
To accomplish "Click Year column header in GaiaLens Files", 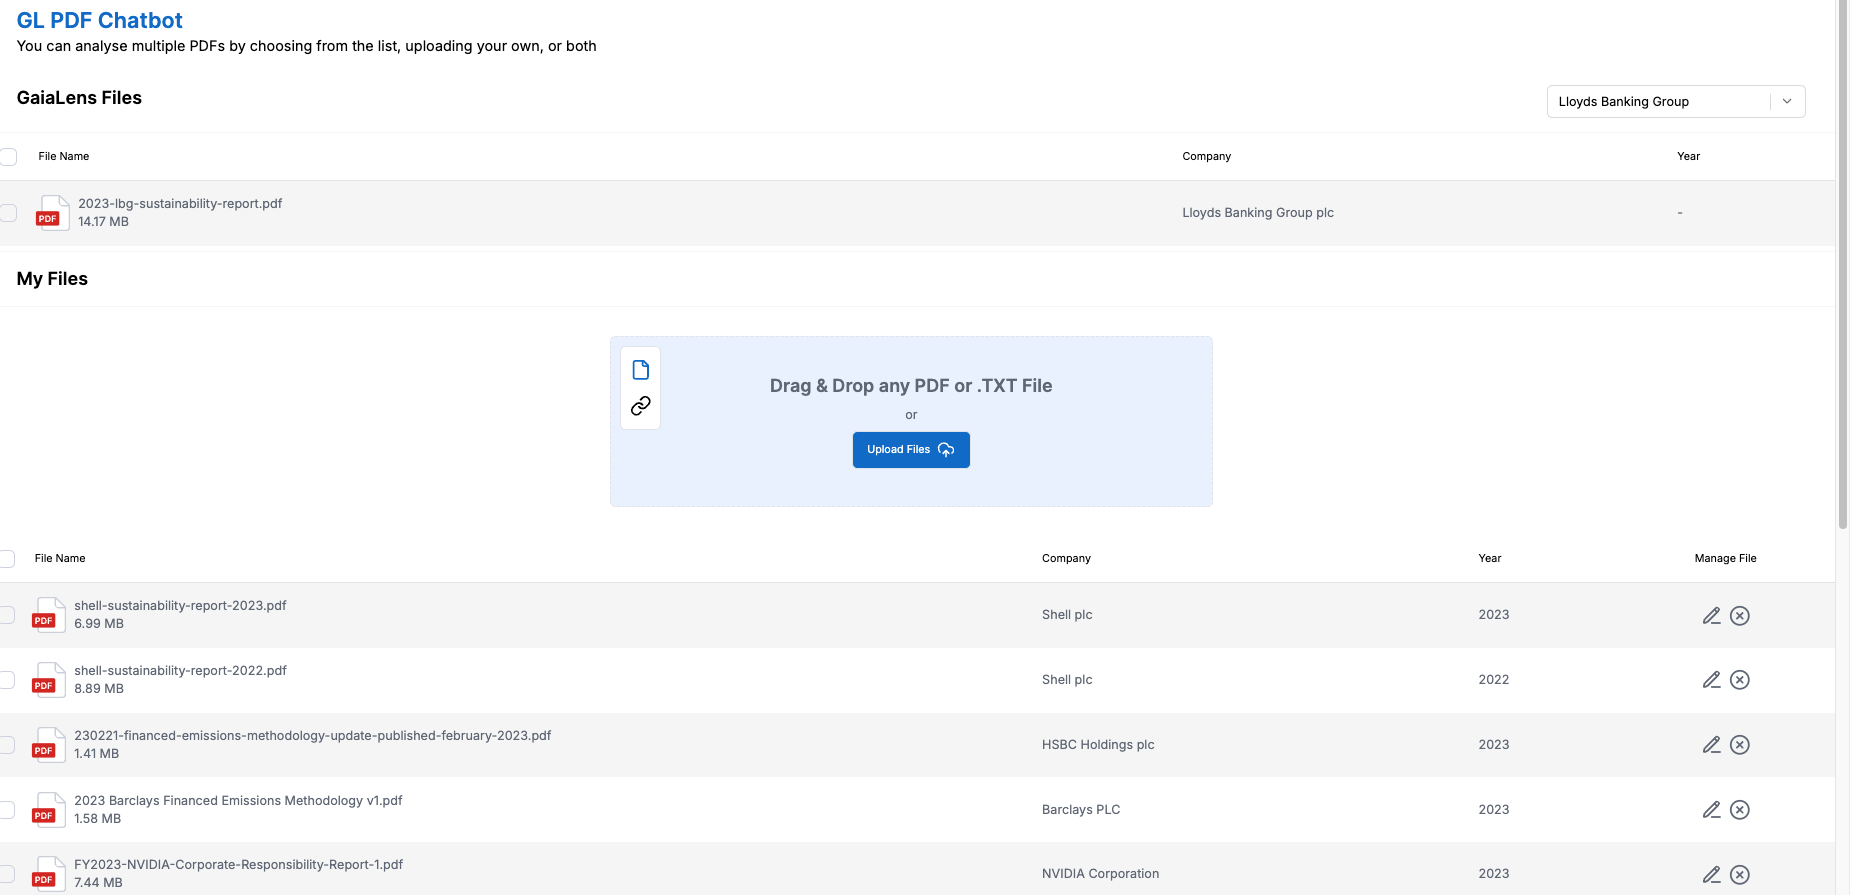I will click(x=1689, y=156).
